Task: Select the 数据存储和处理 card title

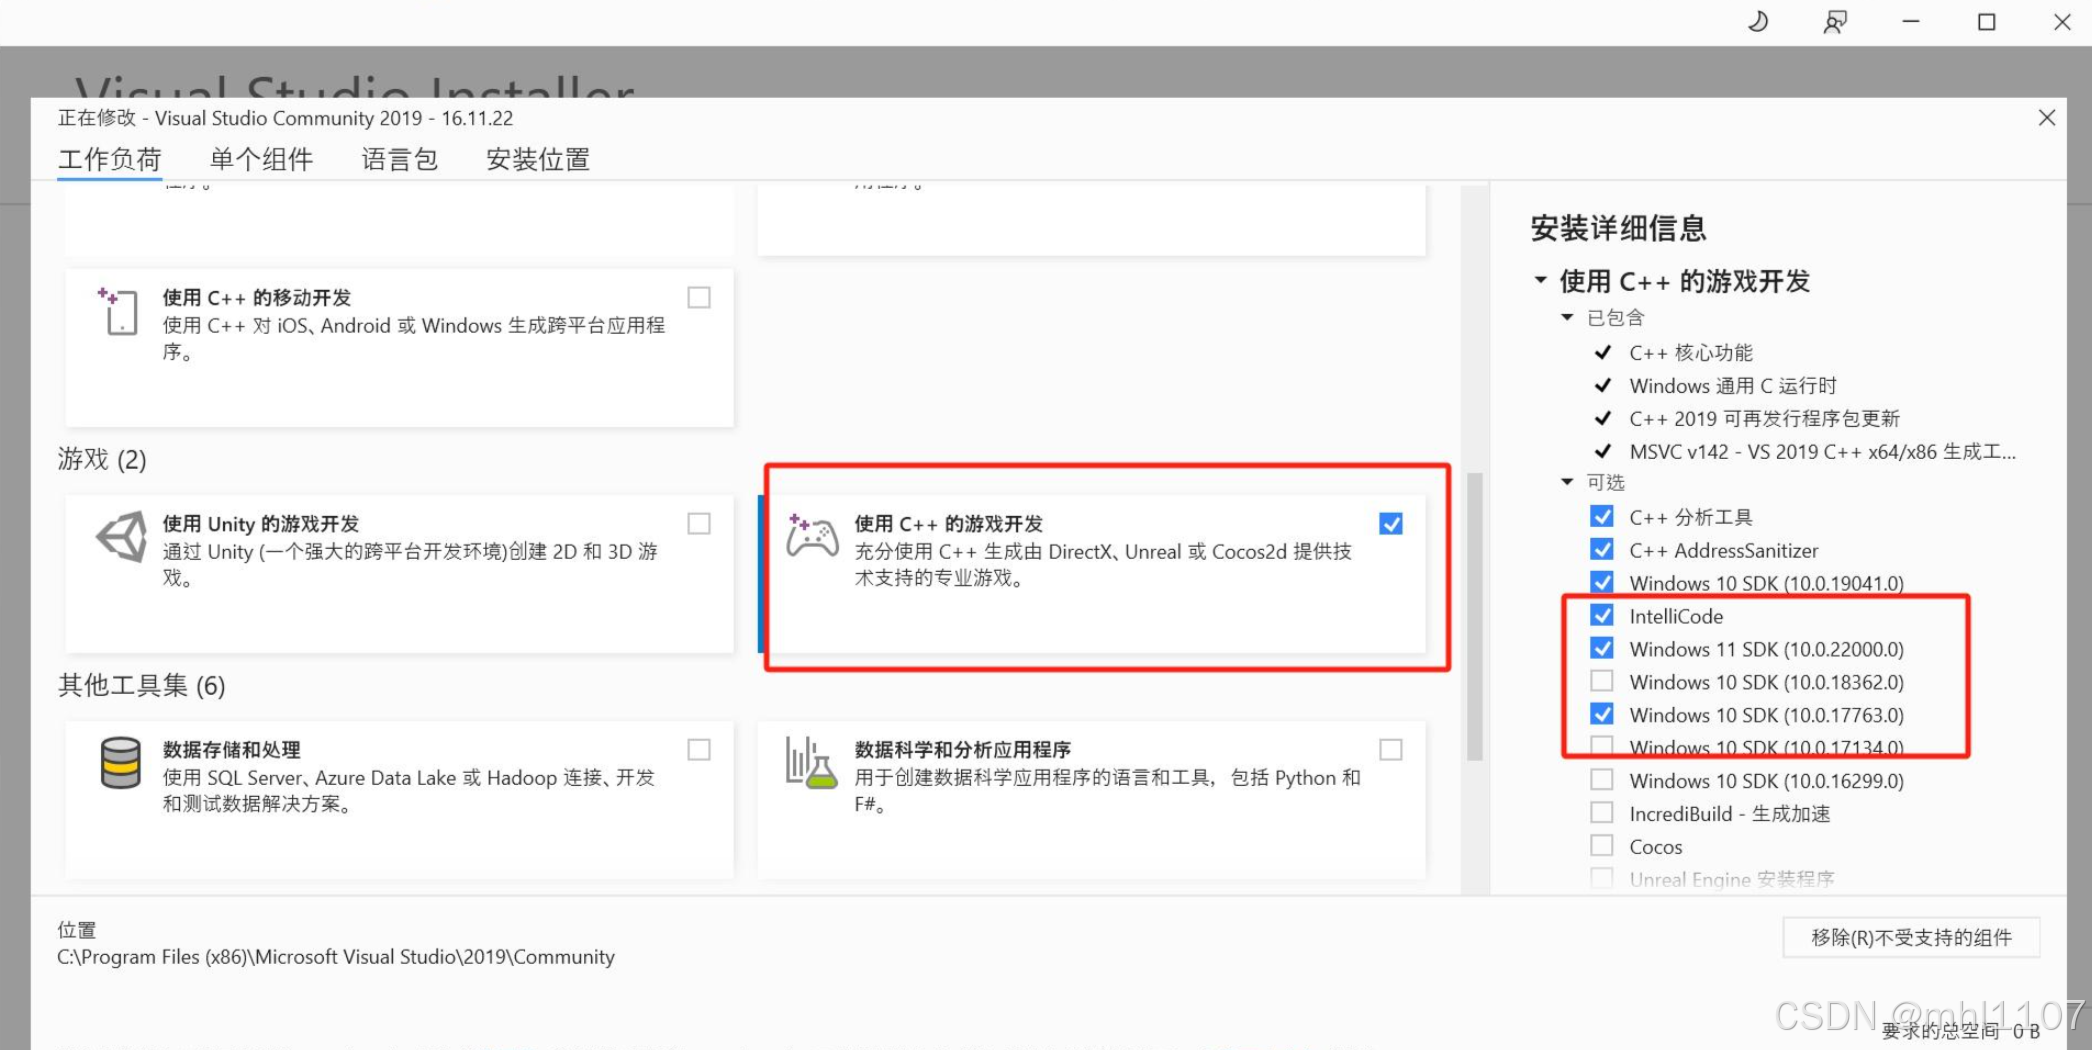Action: pyautogui.click(x=232, y=749)
